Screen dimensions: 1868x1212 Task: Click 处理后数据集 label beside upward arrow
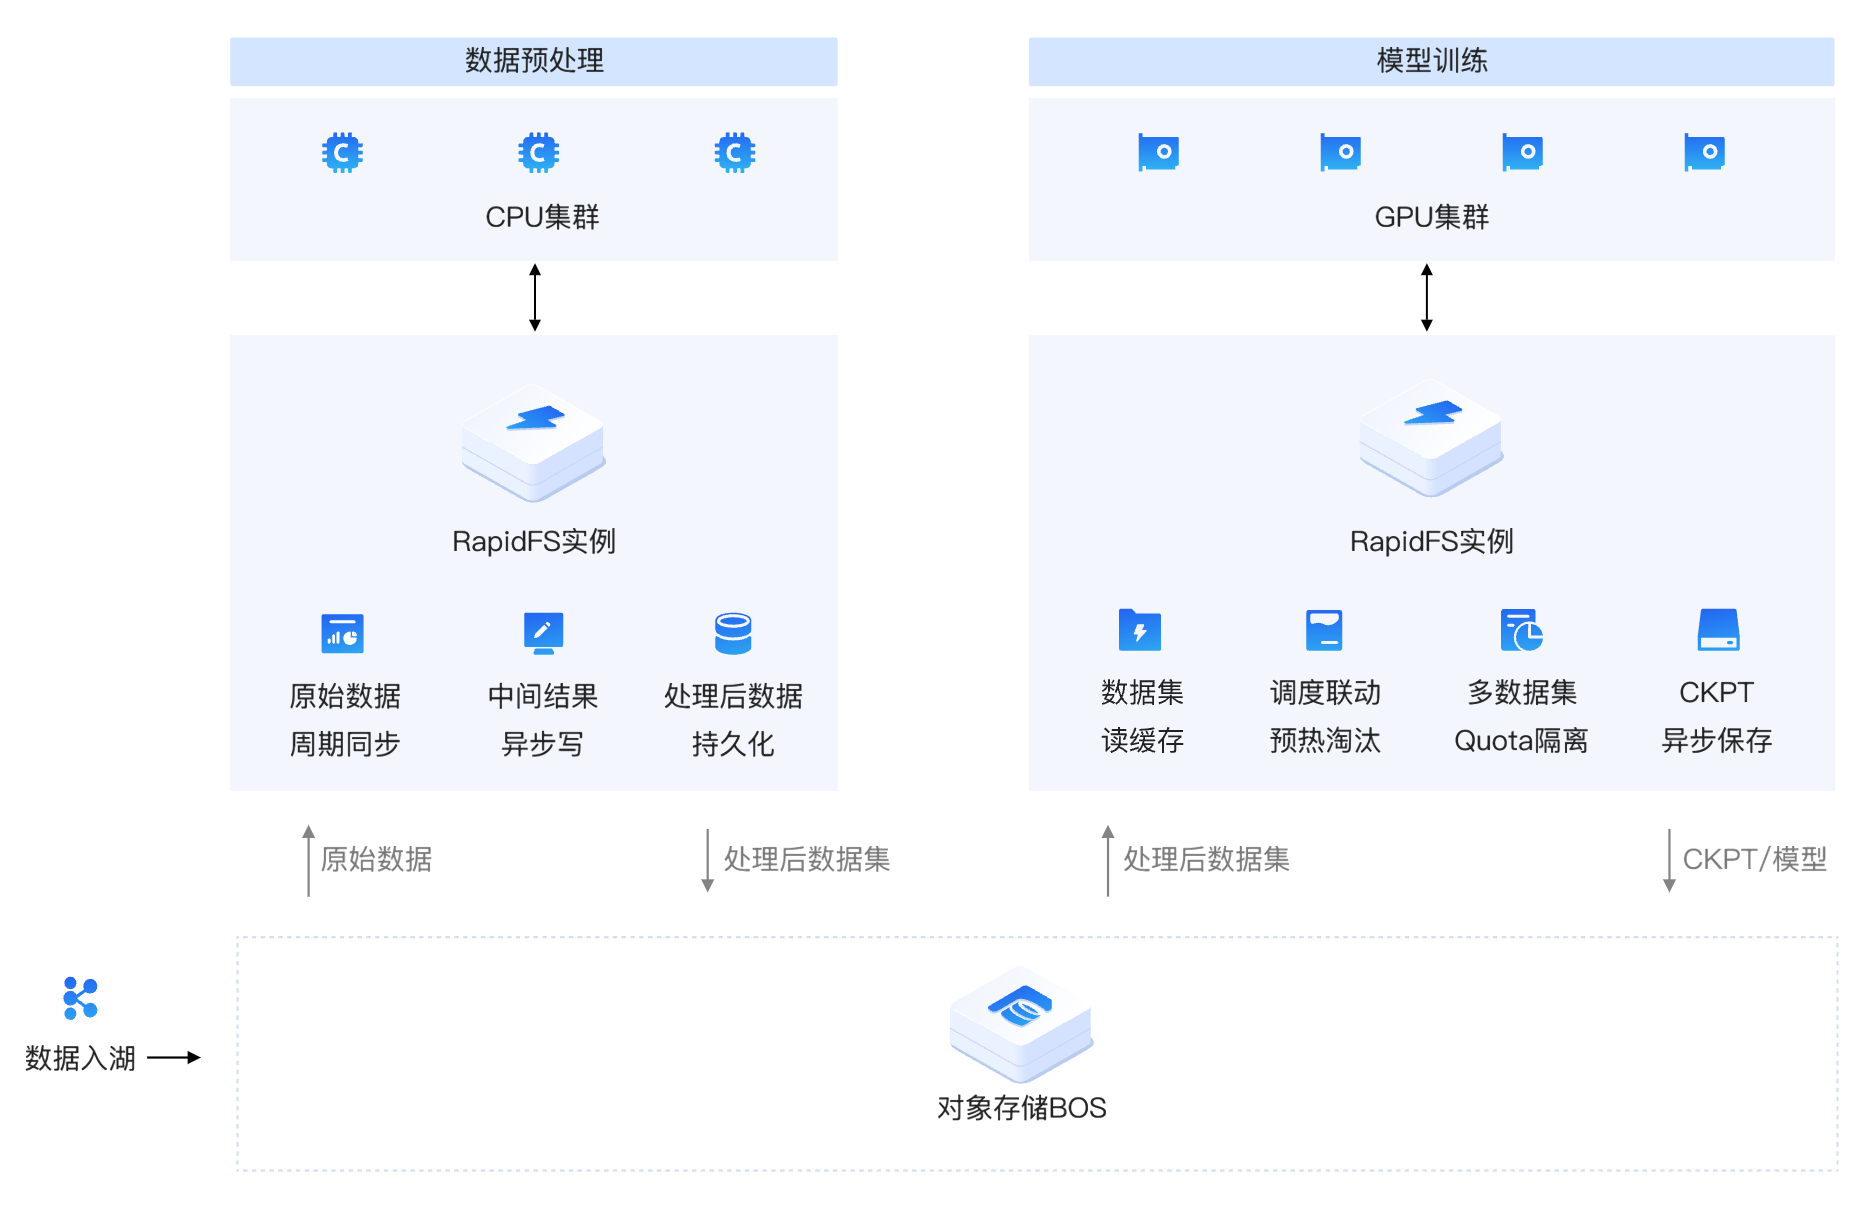coord(1206,859)
